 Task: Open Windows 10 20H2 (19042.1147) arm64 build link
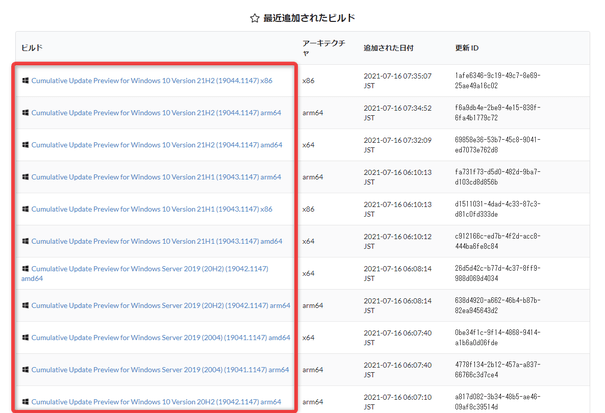point(156,402)
